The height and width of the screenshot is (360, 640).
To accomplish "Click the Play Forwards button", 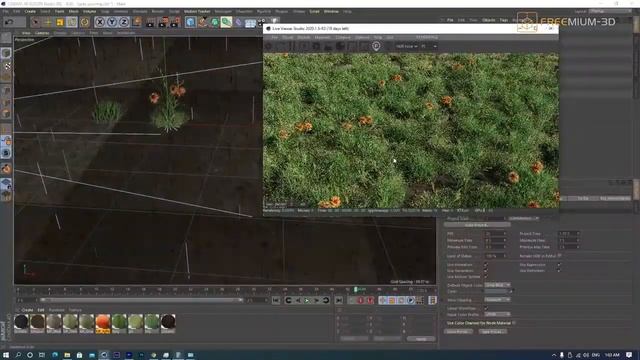I will (x=307, y=300).
